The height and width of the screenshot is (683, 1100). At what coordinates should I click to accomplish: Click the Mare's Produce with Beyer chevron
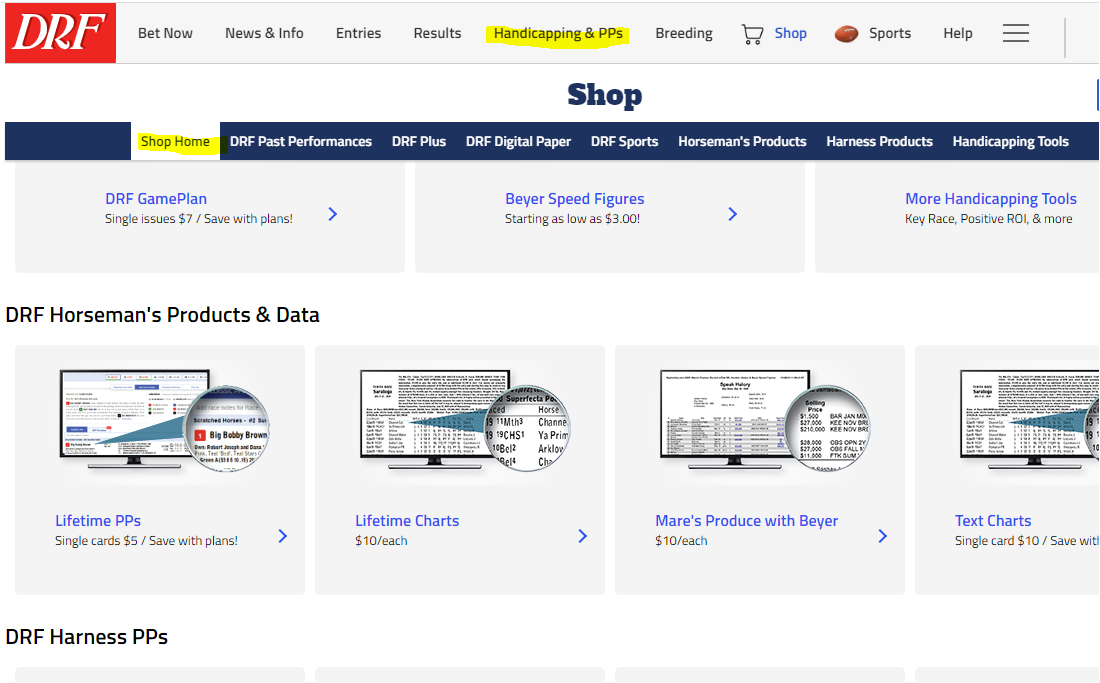(883, 536)
